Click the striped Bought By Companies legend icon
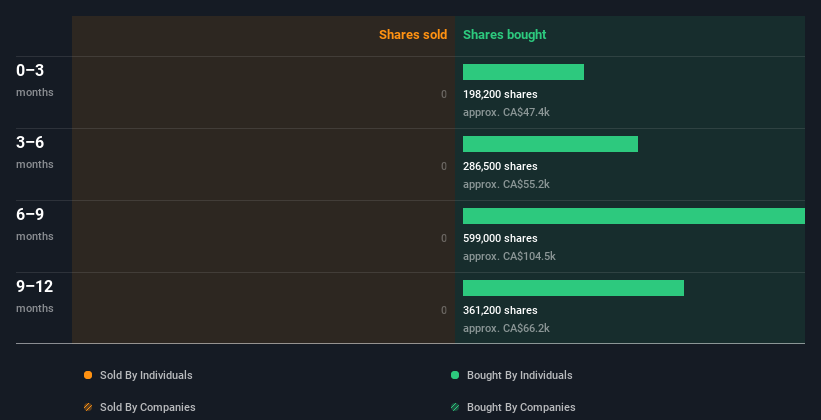This screenshot has width=821, height=420. (455, 407)
